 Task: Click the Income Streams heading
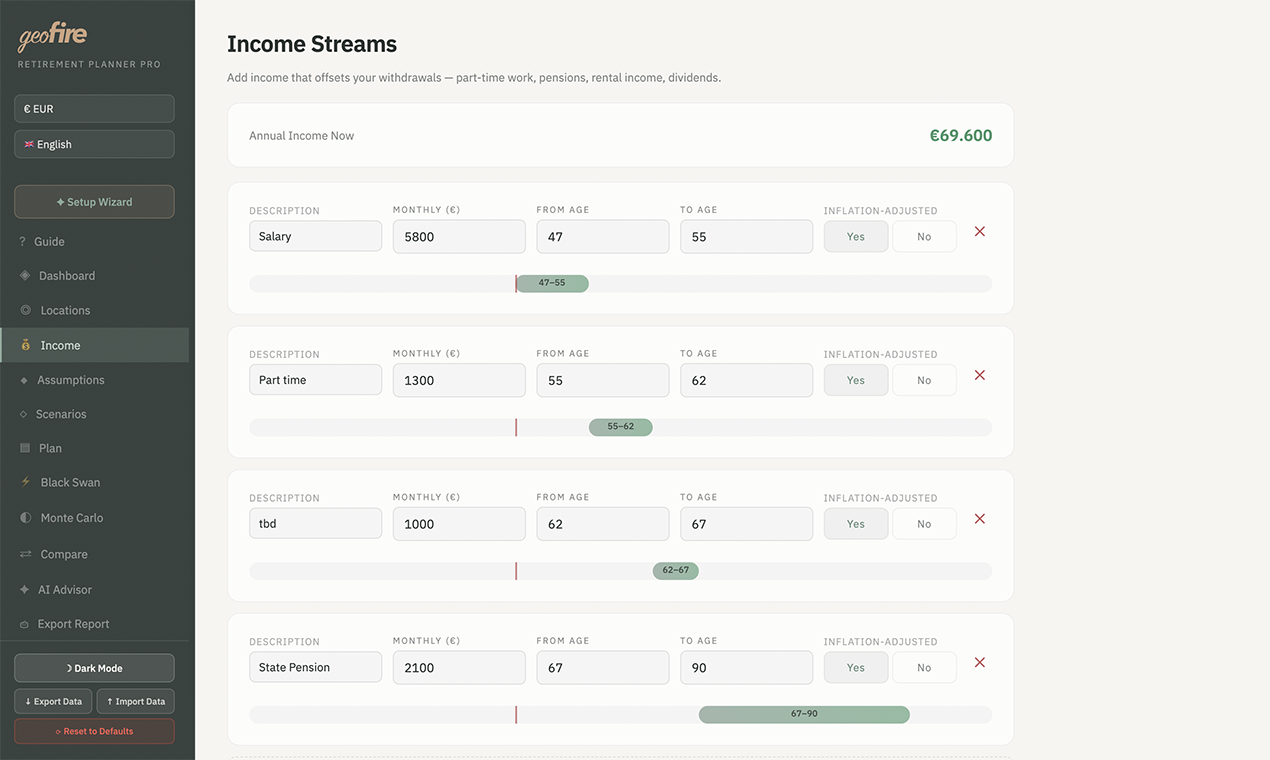(312, 44)
